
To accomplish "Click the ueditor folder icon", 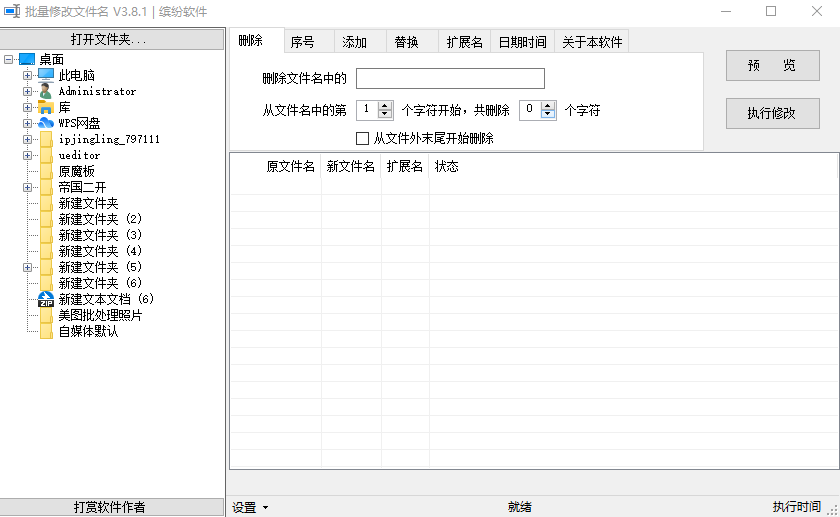I will pos(47,155).
